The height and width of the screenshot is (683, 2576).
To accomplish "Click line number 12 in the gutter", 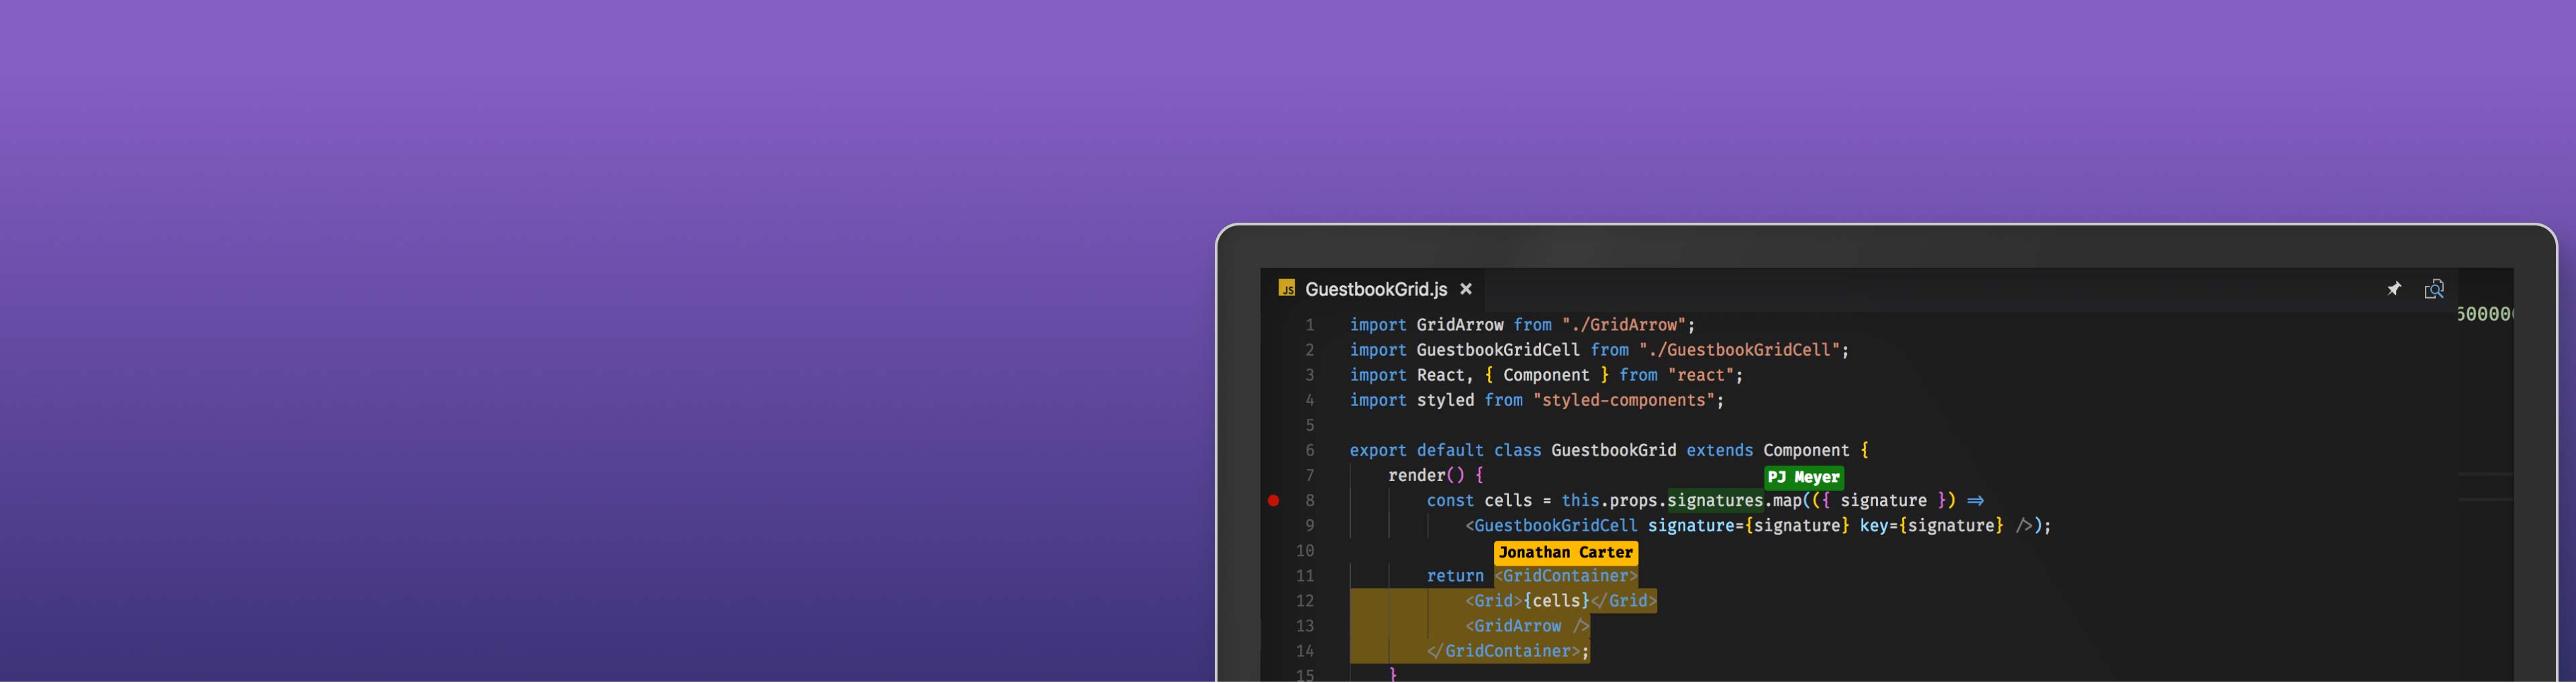I will point(1305,601).
